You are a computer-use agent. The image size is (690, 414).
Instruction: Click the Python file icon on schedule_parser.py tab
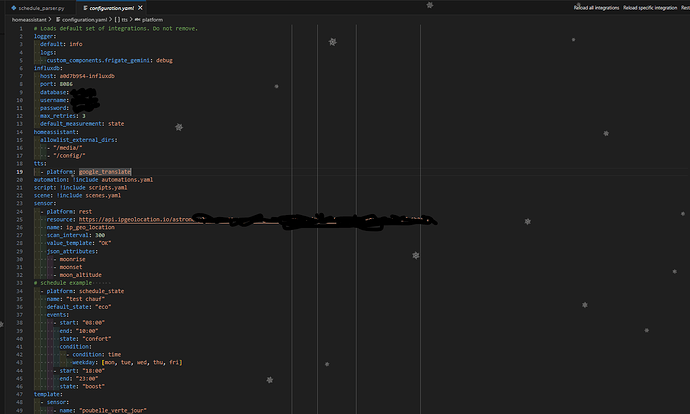[x=14, y=8]
